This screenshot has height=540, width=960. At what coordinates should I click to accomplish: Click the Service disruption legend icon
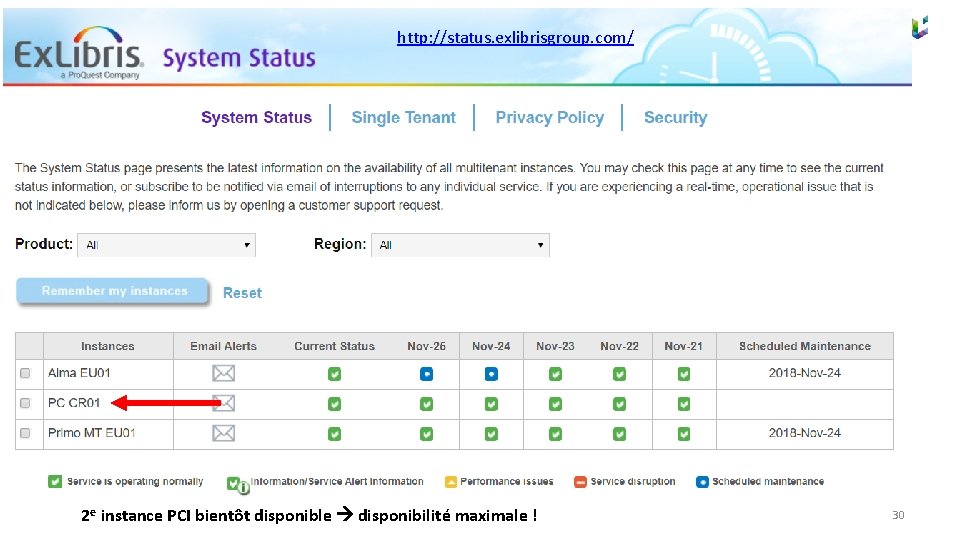580,482
